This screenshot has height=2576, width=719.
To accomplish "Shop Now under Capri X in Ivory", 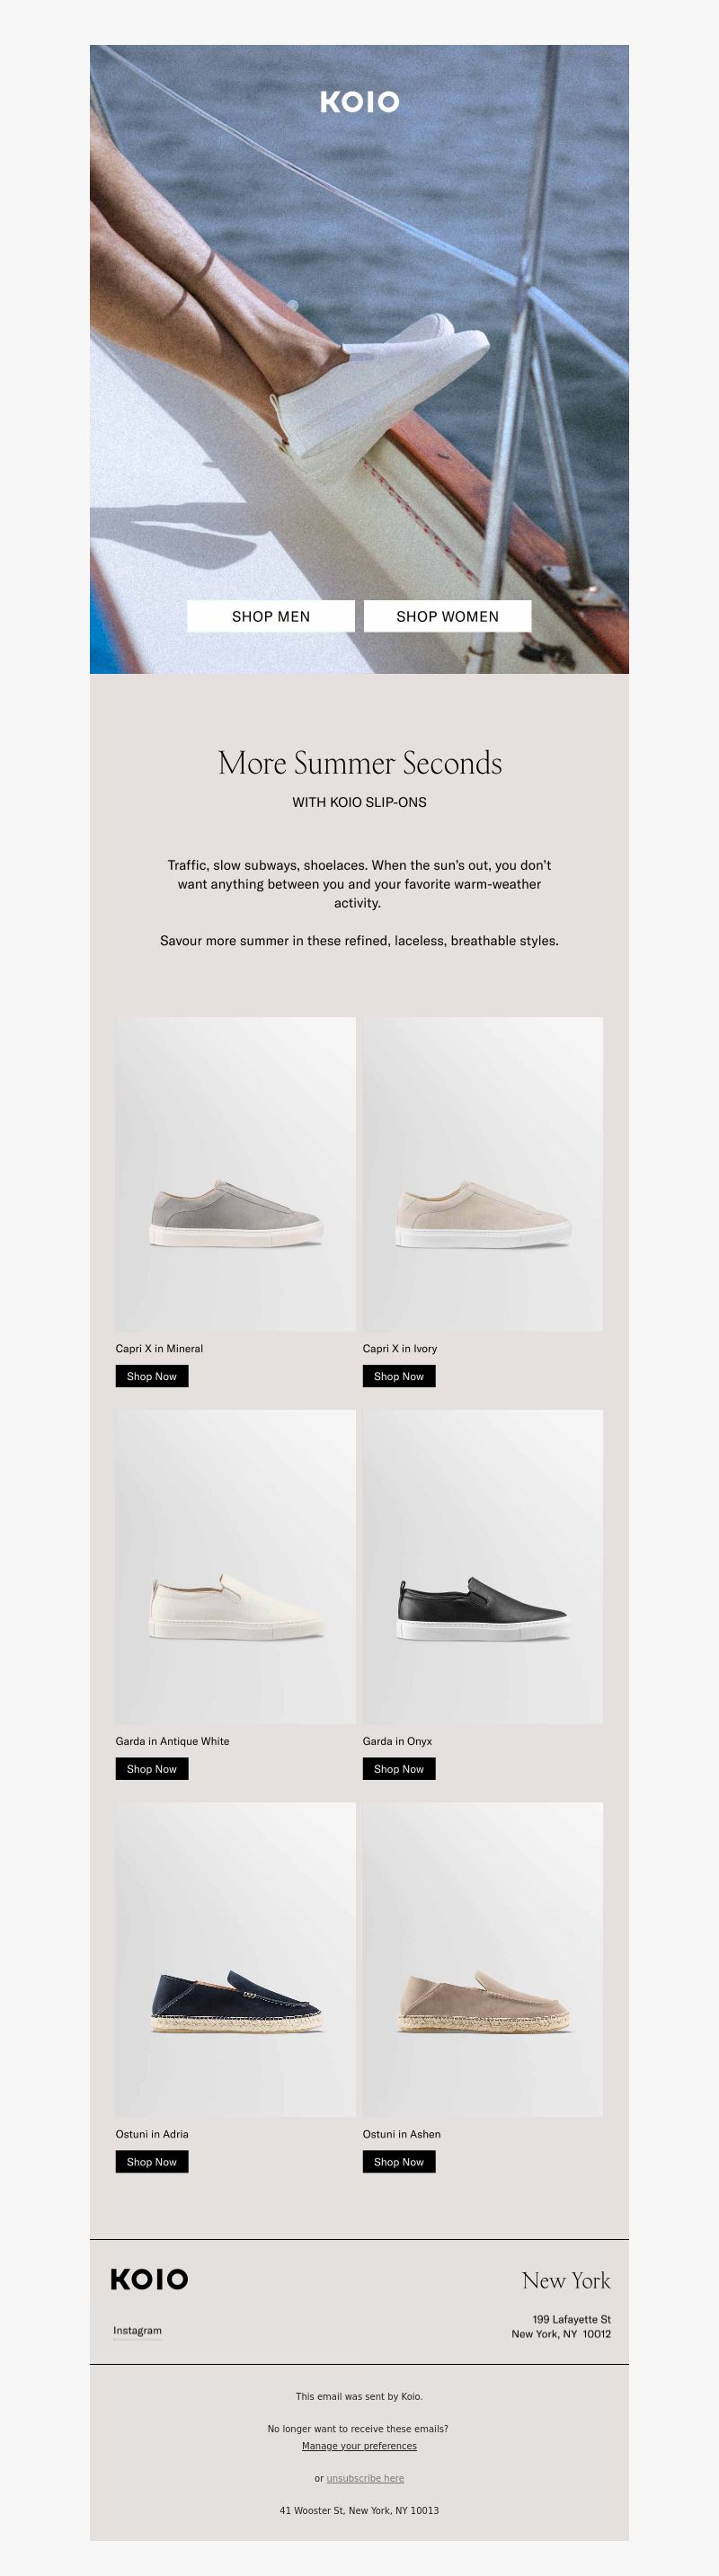I will (x=399, y=1376).
